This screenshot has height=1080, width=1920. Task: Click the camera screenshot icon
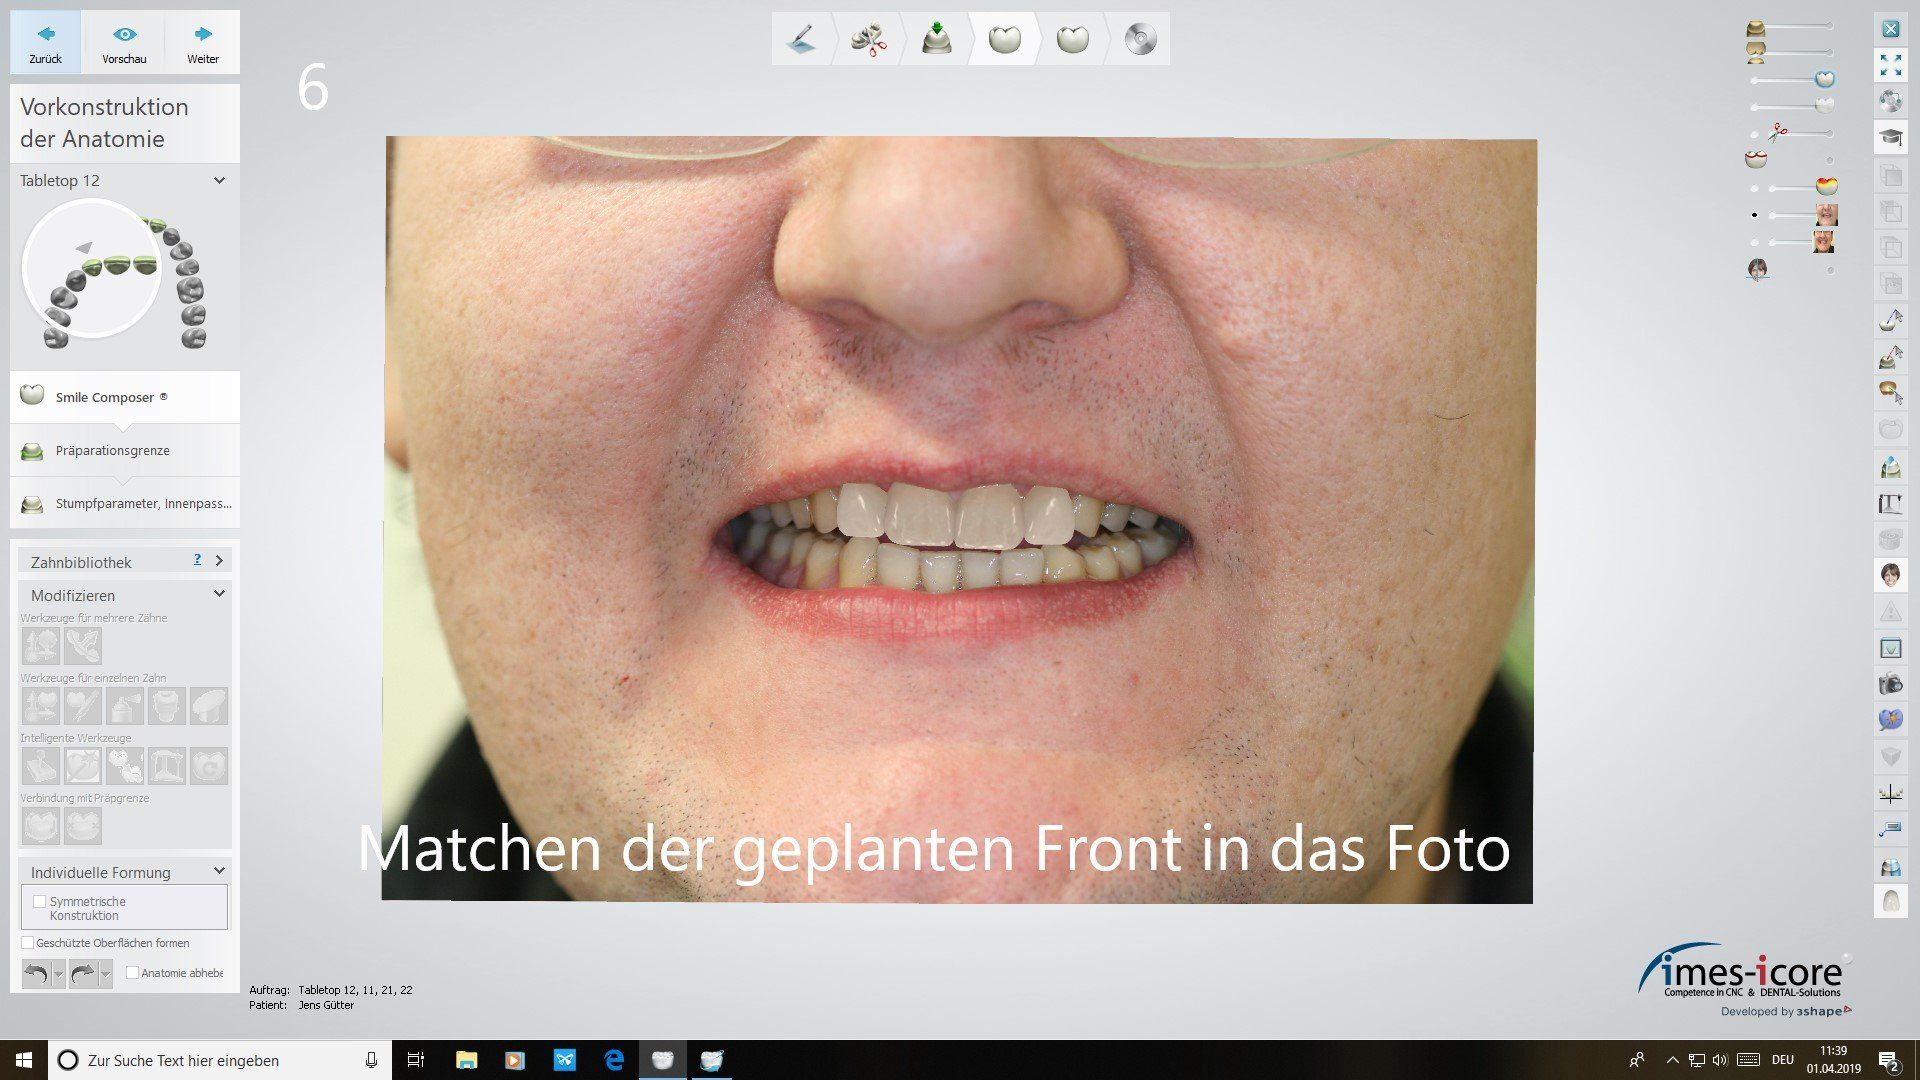pos(1890,684)
